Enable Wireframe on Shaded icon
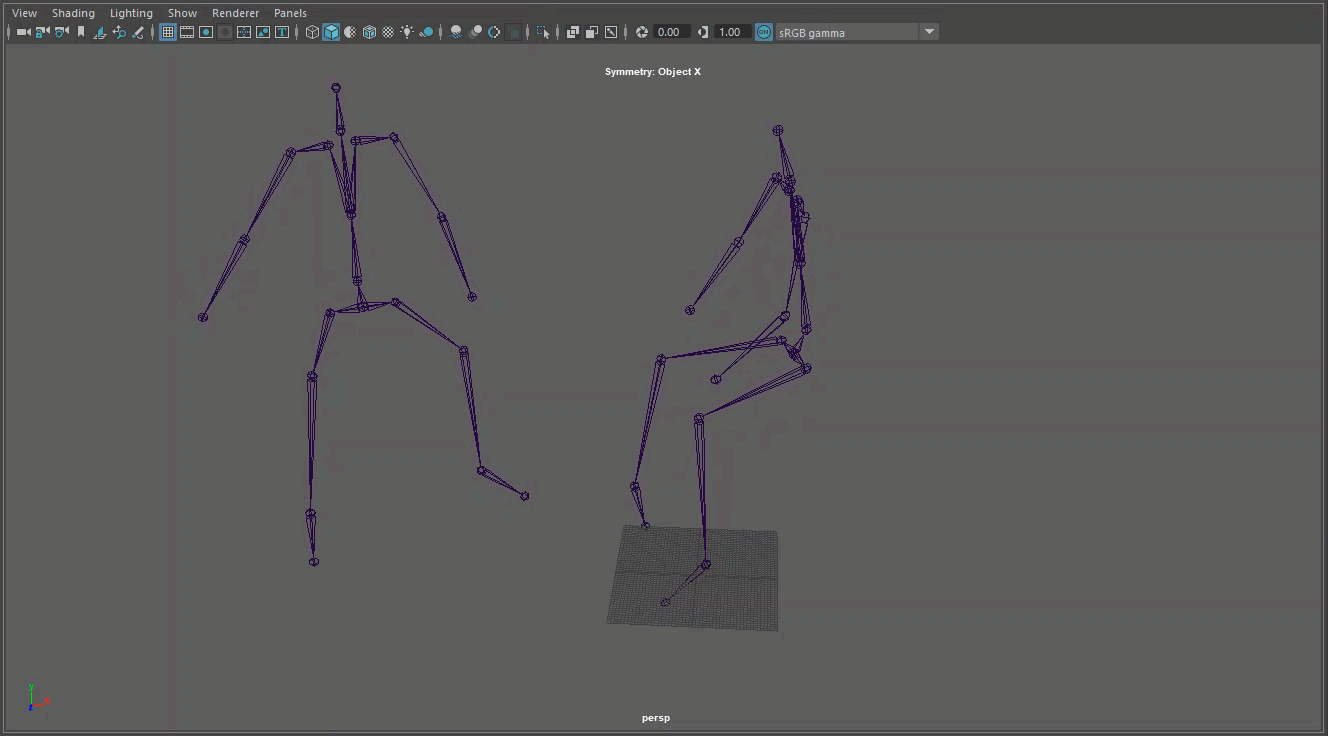This screenshot has height=736, width=1328. (369, 32)
